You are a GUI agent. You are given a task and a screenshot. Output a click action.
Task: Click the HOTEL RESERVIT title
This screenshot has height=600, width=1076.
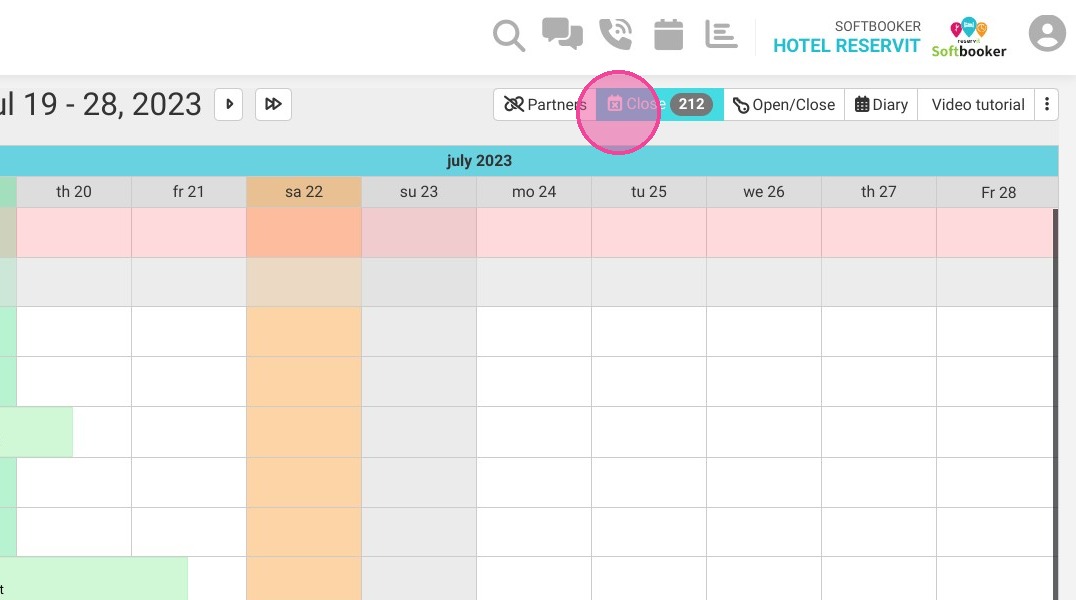pyautogui.click(x=846, y=46)
